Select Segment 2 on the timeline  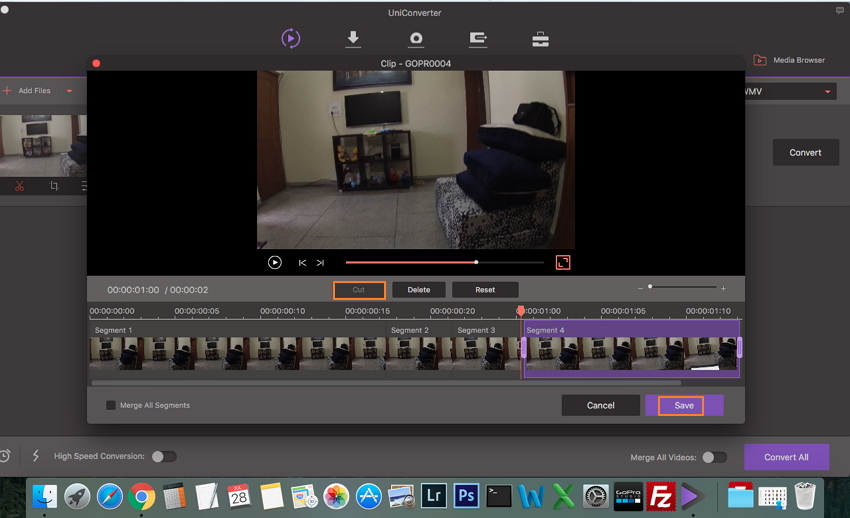pos(419,347)
